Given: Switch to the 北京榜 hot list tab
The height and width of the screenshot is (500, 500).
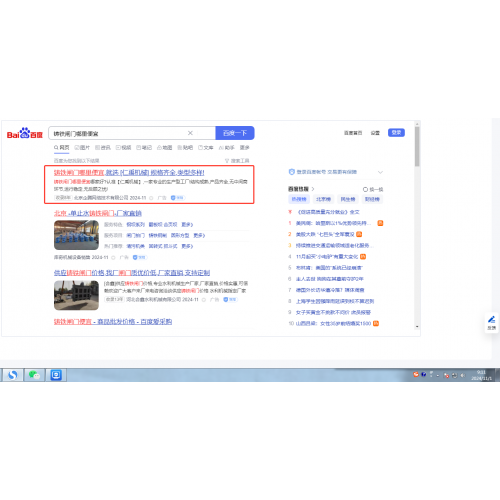Looking at the screenshot, I should (323, 199).
